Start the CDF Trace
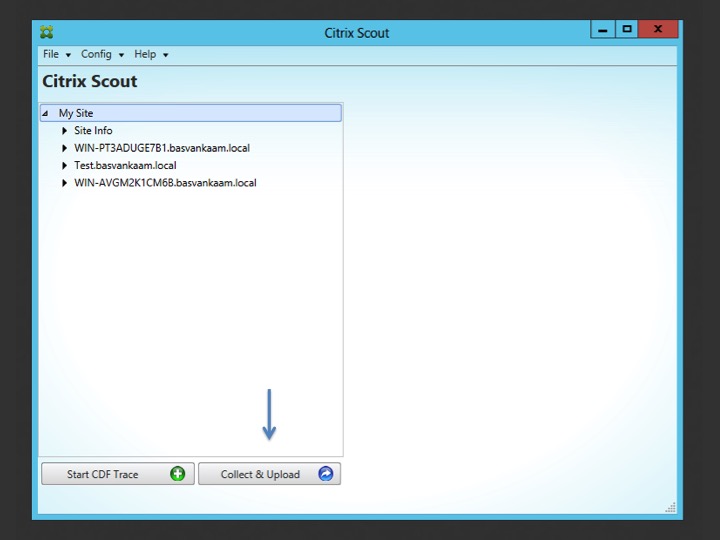This screenshot has height=540, width=720. pos(118,474)
